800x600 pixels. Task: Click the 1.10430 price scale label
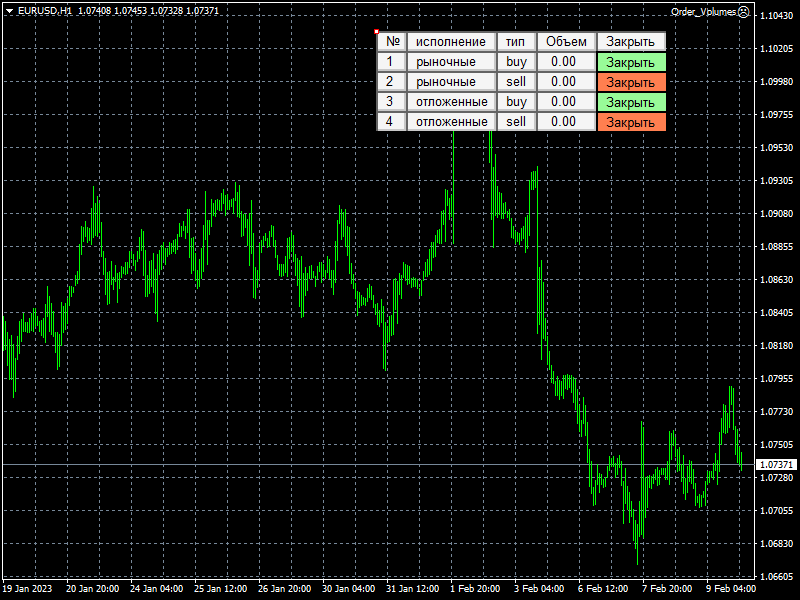point(777,16)
